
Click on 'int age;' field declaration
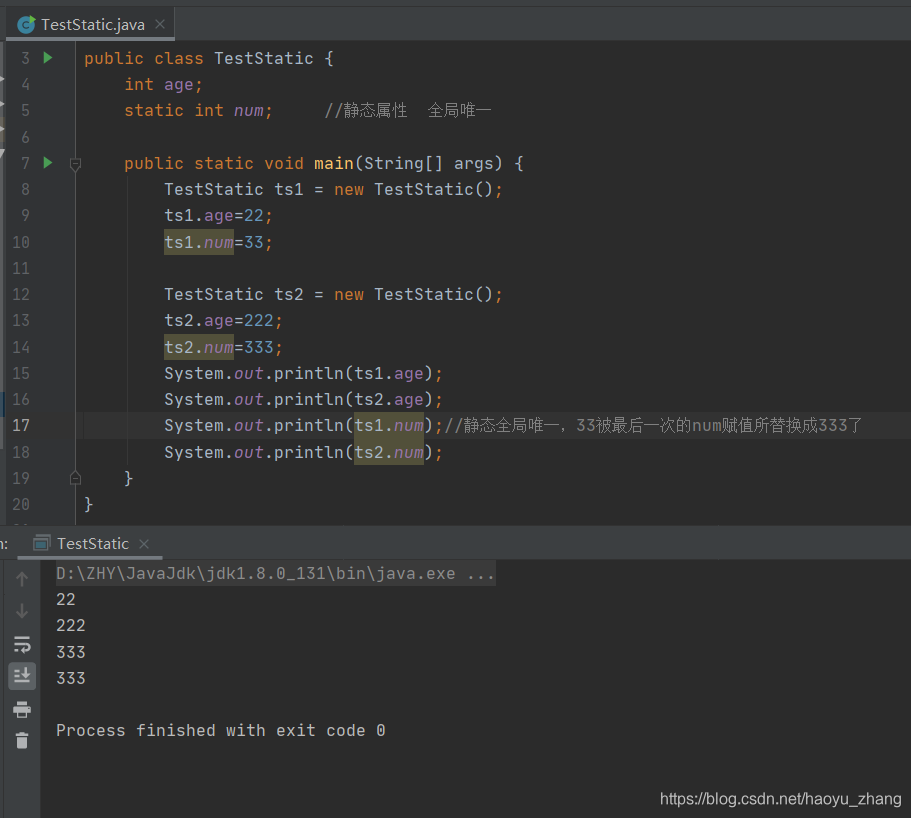tap(163, 85)
